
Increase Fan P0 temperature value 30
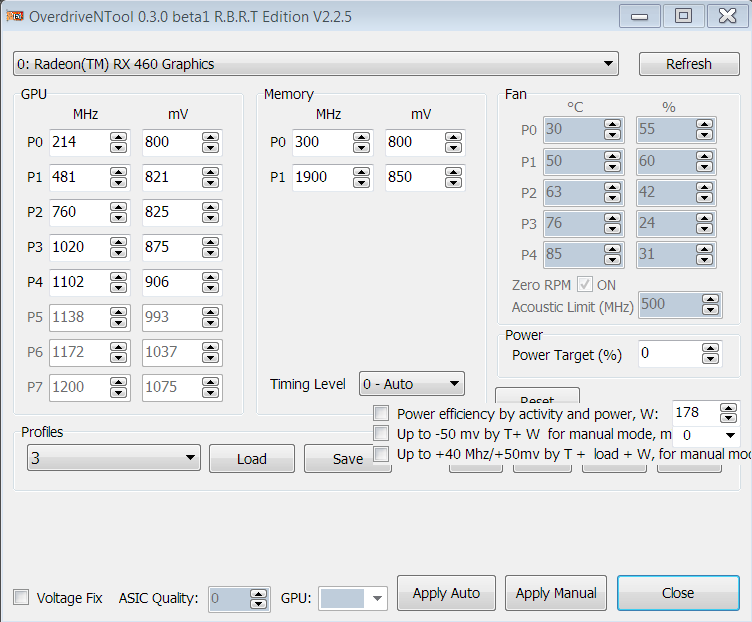pos(612,124)
